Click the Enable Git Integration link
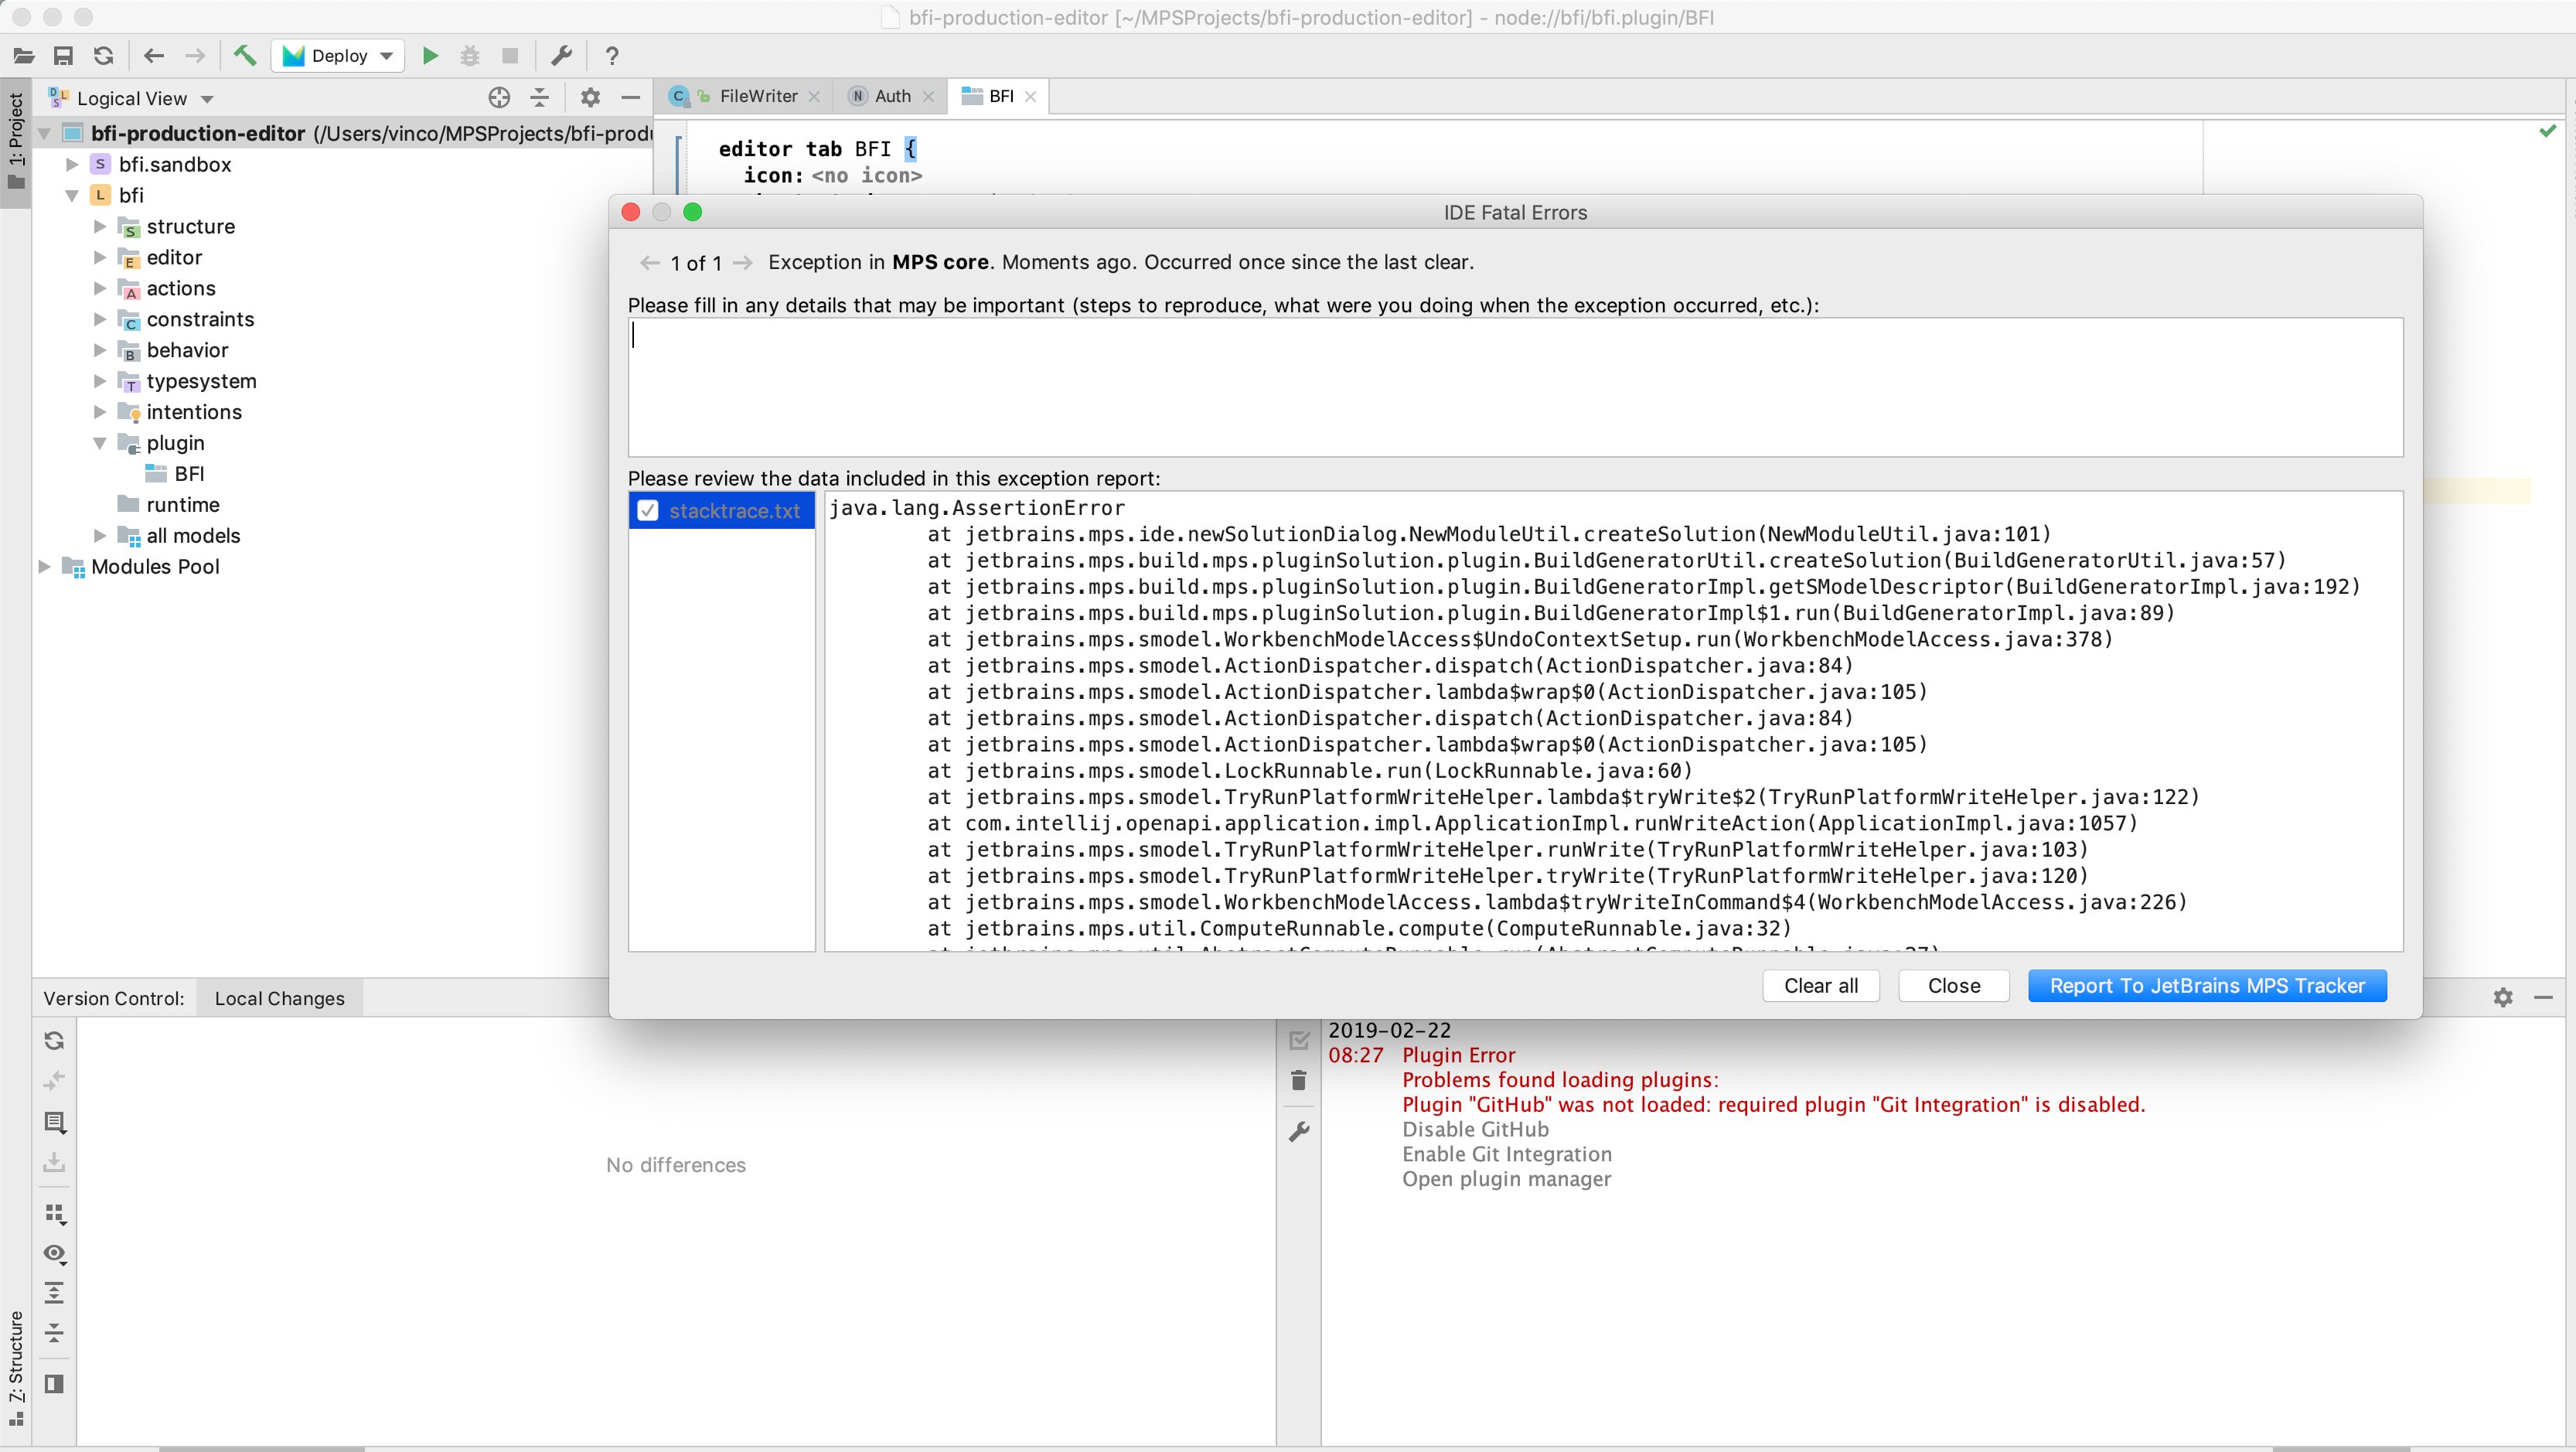The height and width of the screenshot is (1452, 2576). pyautogui.click(x=1506, y=1154)
